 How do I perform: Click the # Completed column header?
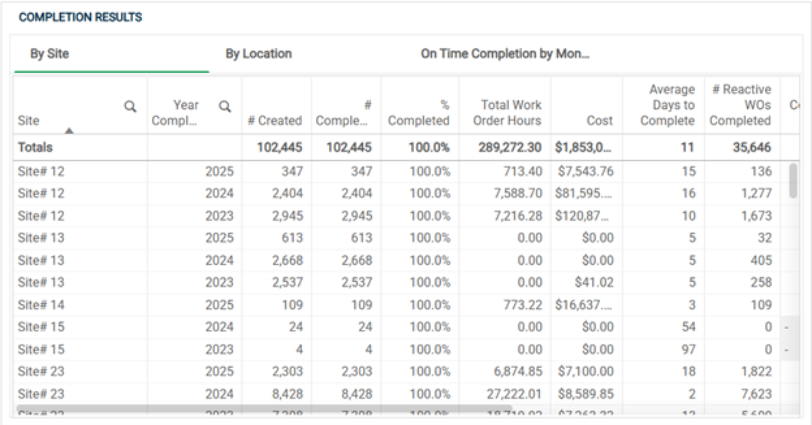click(342, 112)
